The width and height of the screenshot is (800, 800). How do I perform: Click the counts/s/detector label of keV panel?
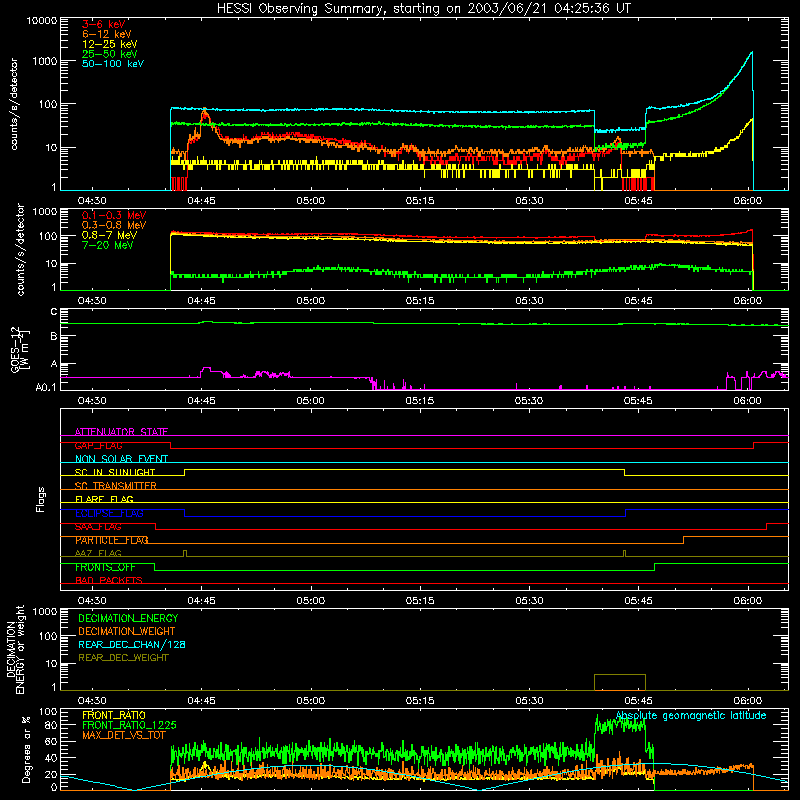(x=14, y=104)
